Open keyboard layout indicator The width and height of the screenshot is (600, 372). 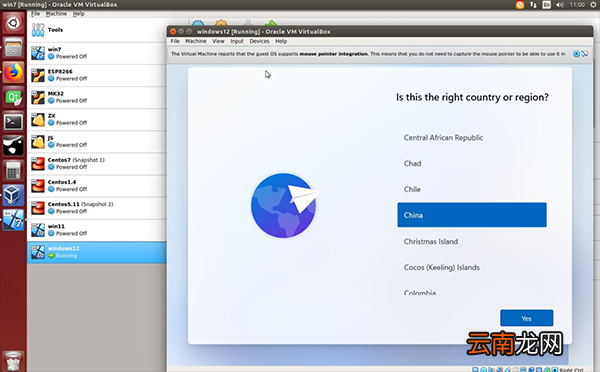[547, 5]
